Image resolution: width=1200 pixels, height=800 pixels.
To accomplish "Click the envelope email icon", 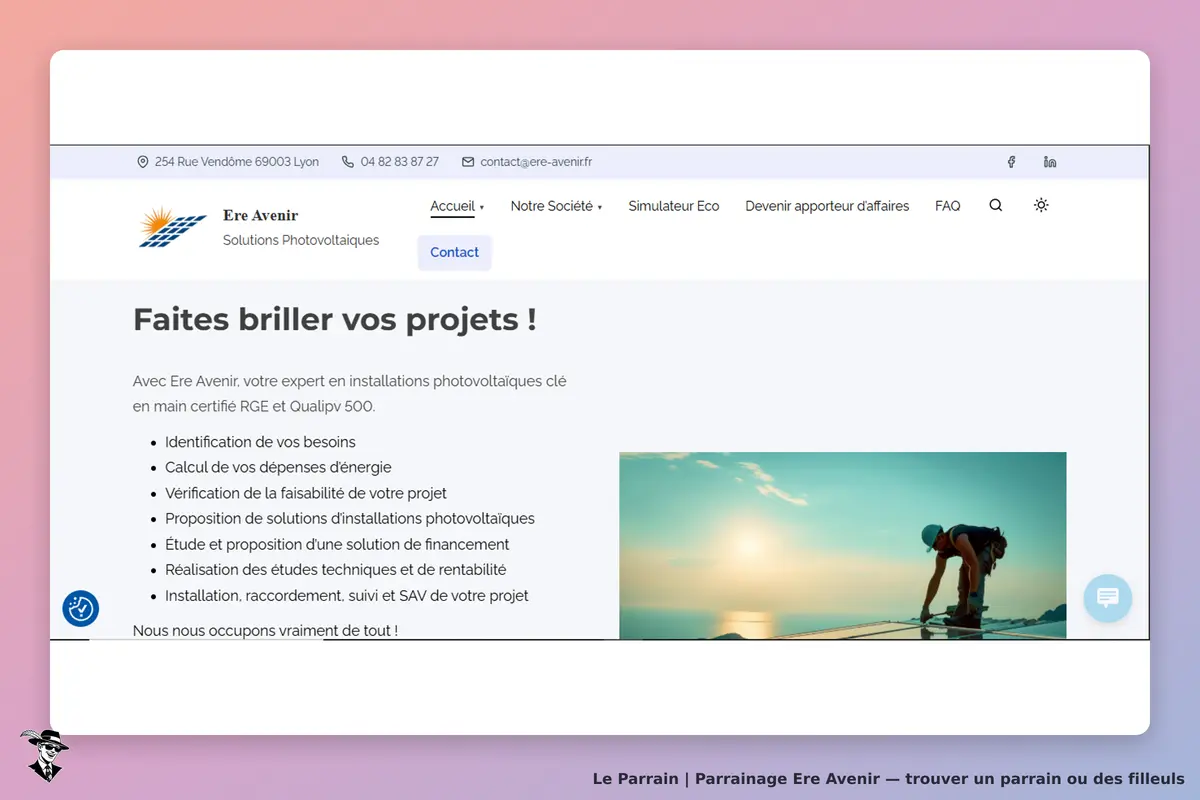I will point(468,162).
